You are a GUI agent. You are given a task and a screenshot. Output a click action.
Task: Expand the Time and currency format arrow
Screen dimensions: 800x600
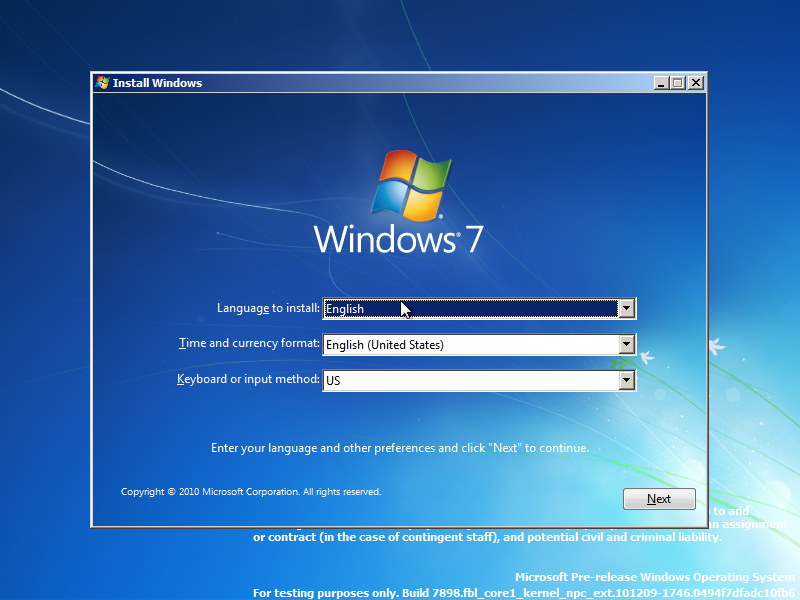(x=627, y=344)
